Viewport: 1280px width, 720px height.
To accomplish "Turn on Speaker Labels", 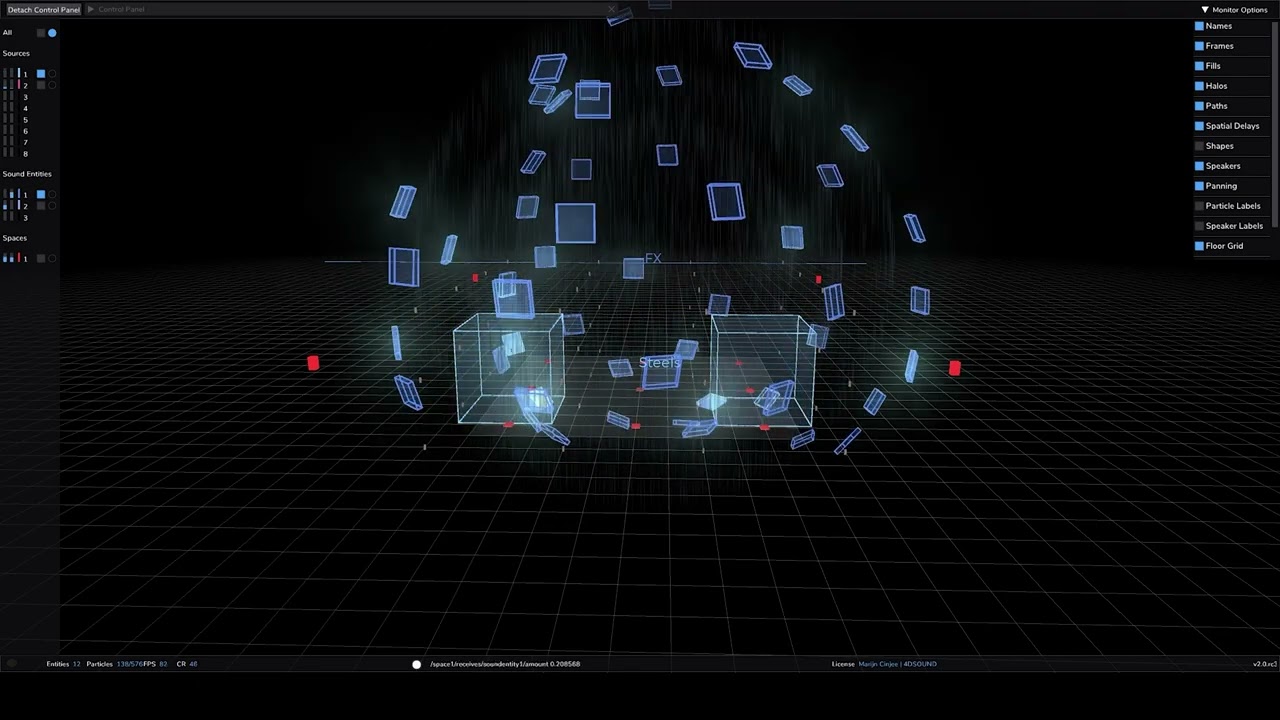I will (x=1200, y=226).
